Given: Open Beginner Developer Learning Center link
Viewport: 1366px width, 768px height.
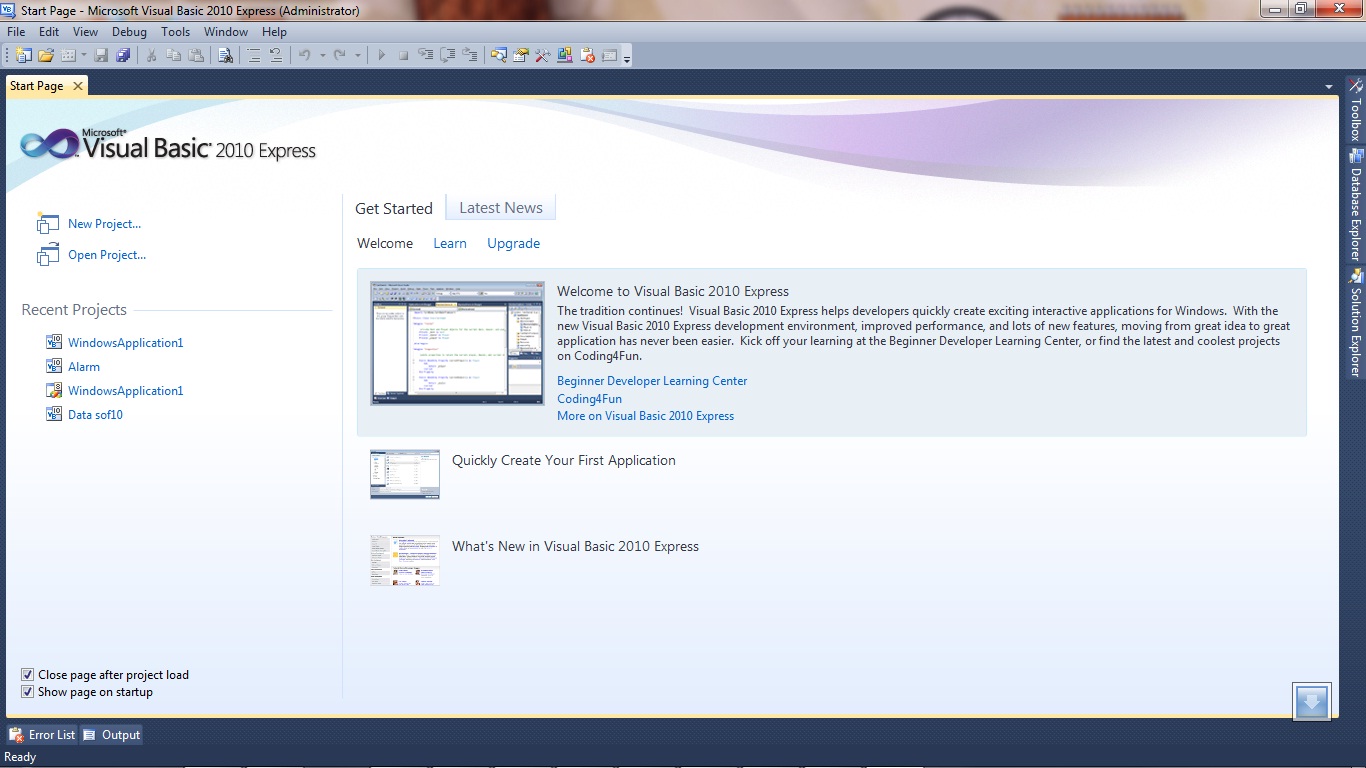Looking at the screenshot, I should [x=652, y=381].
